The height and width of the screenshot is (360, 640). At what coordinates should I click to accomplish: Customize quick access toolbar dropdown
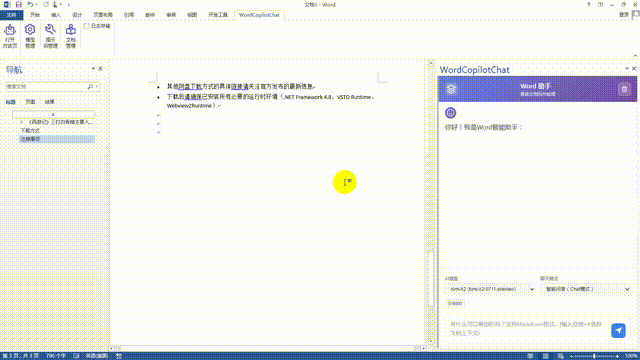69,4
